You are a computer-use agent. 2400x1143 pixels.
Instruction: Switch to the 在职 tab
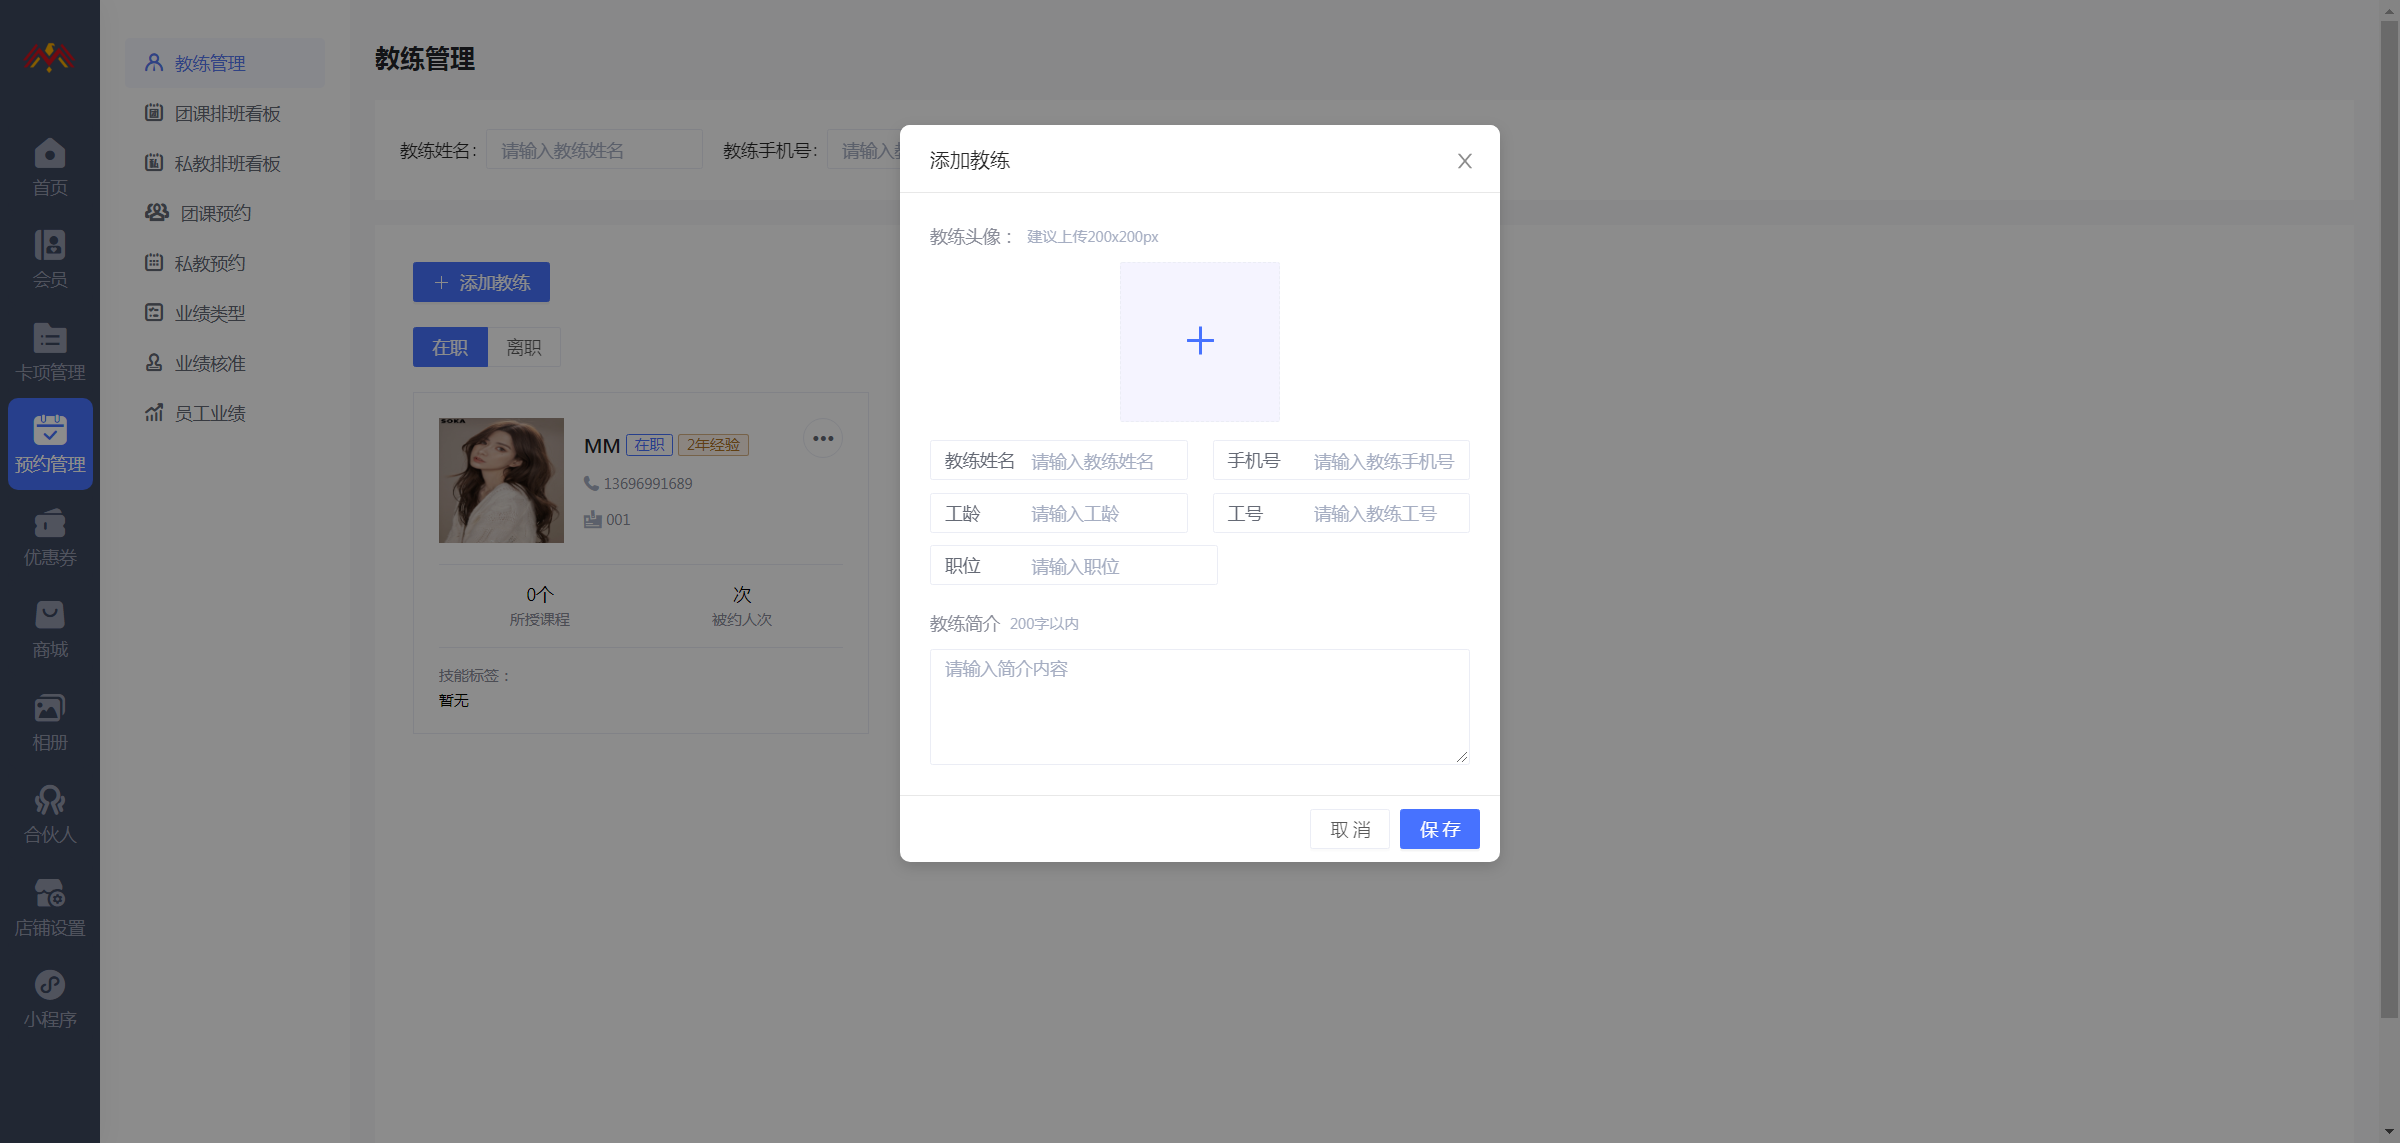(450, 347)
